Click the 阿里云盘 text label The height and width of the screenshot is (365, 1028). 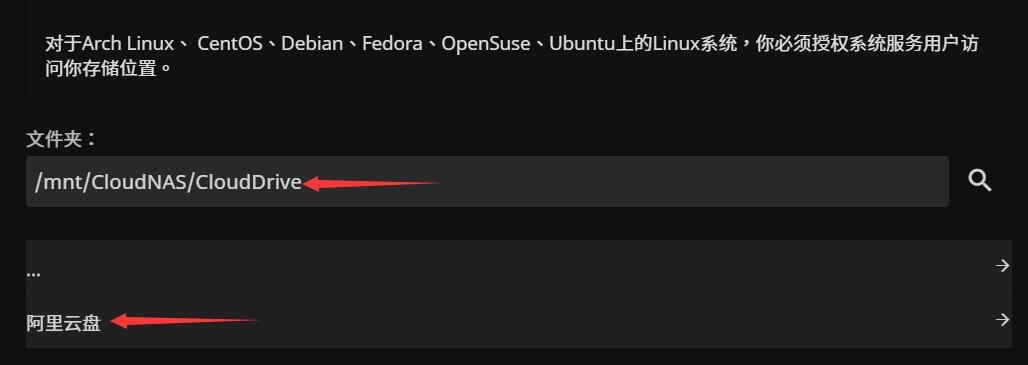64,322
